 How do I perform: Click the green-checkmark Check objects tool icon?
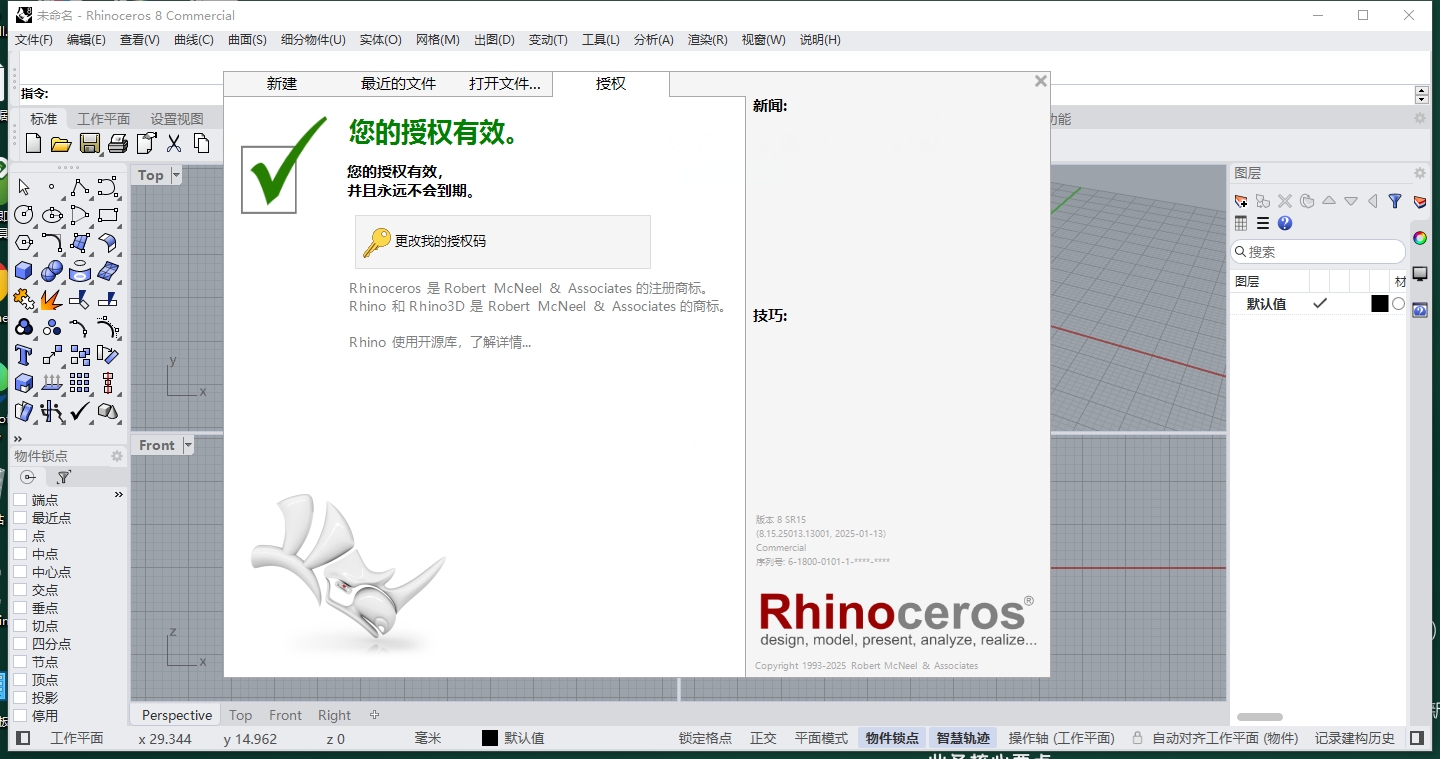[x=80, y=411]
